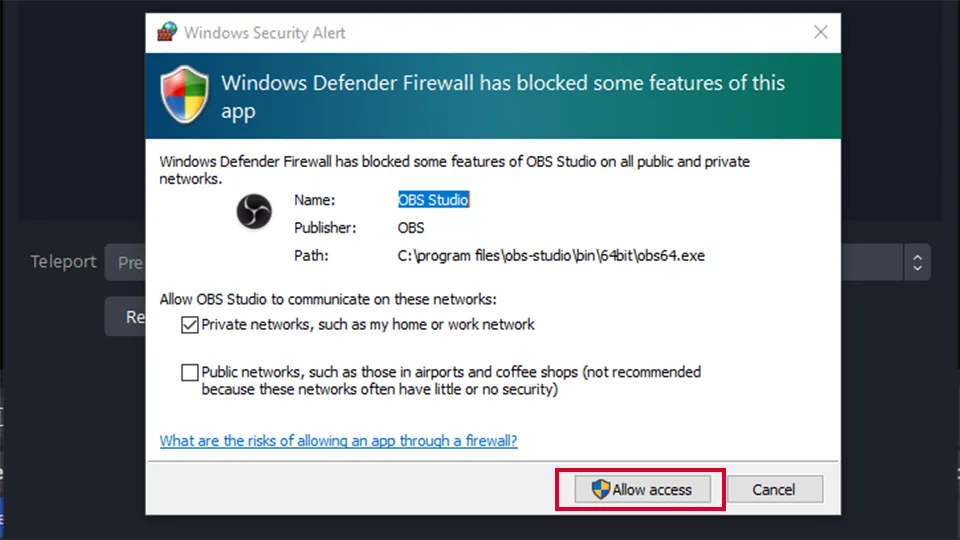
Task: Uncheck the Private networks checkbox
Action: (190, 324)
